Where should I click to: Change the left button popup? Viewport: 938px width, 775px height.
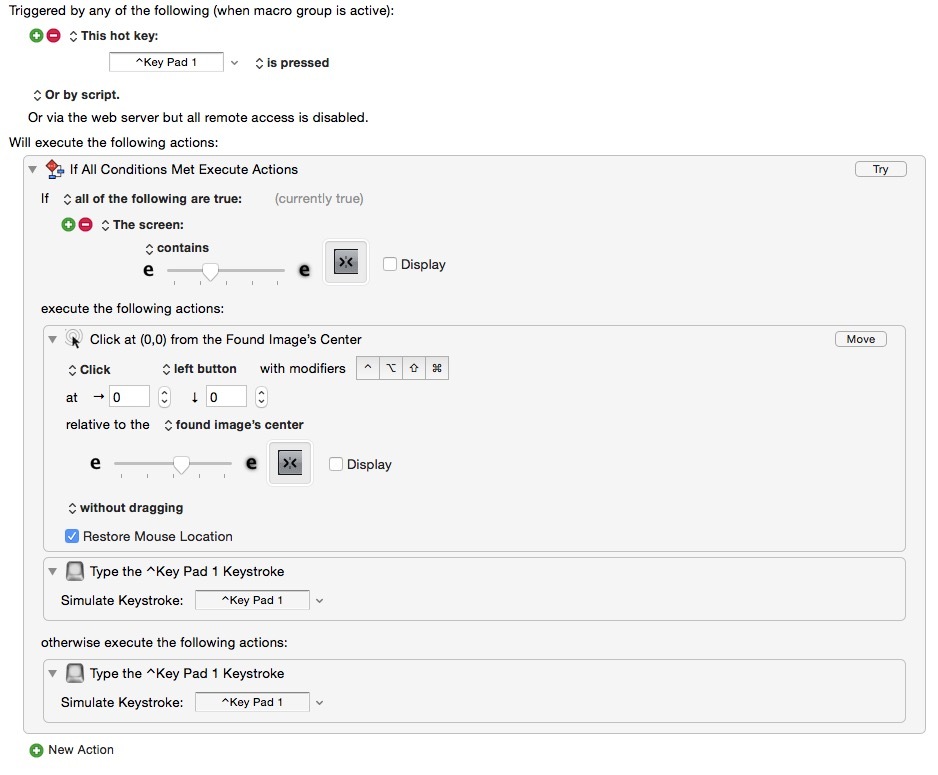tap(199, 369)
